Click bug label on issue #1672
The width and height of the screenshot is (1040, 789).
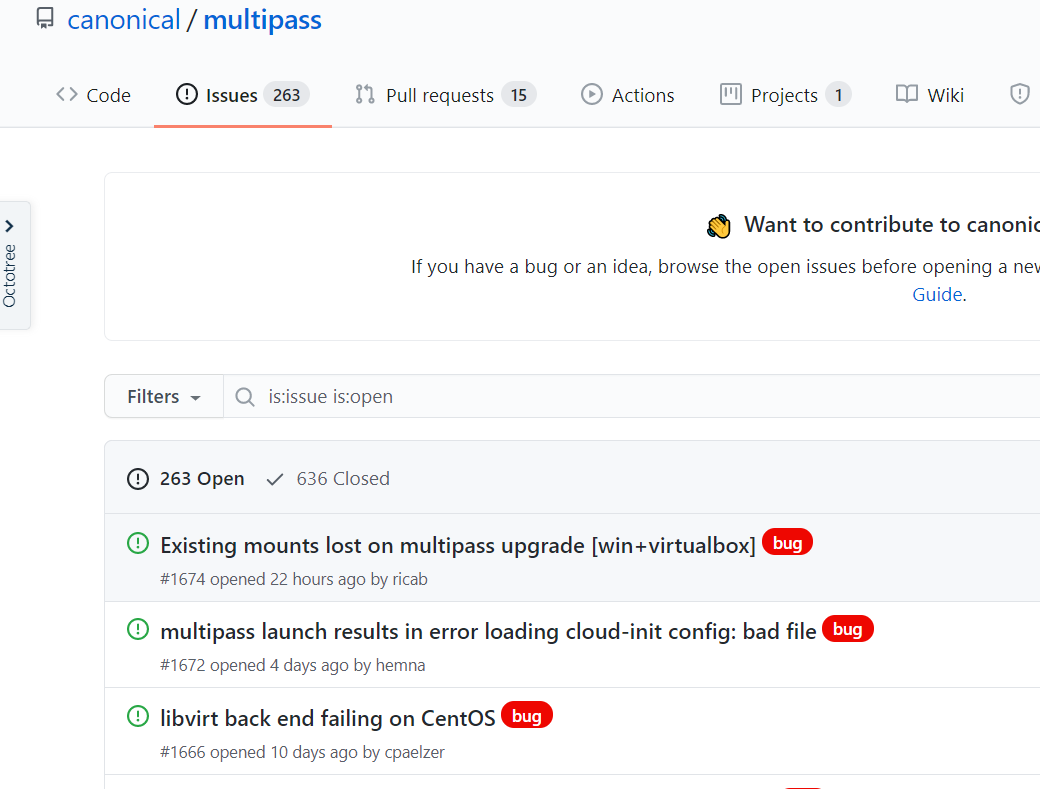pos(848,629)
